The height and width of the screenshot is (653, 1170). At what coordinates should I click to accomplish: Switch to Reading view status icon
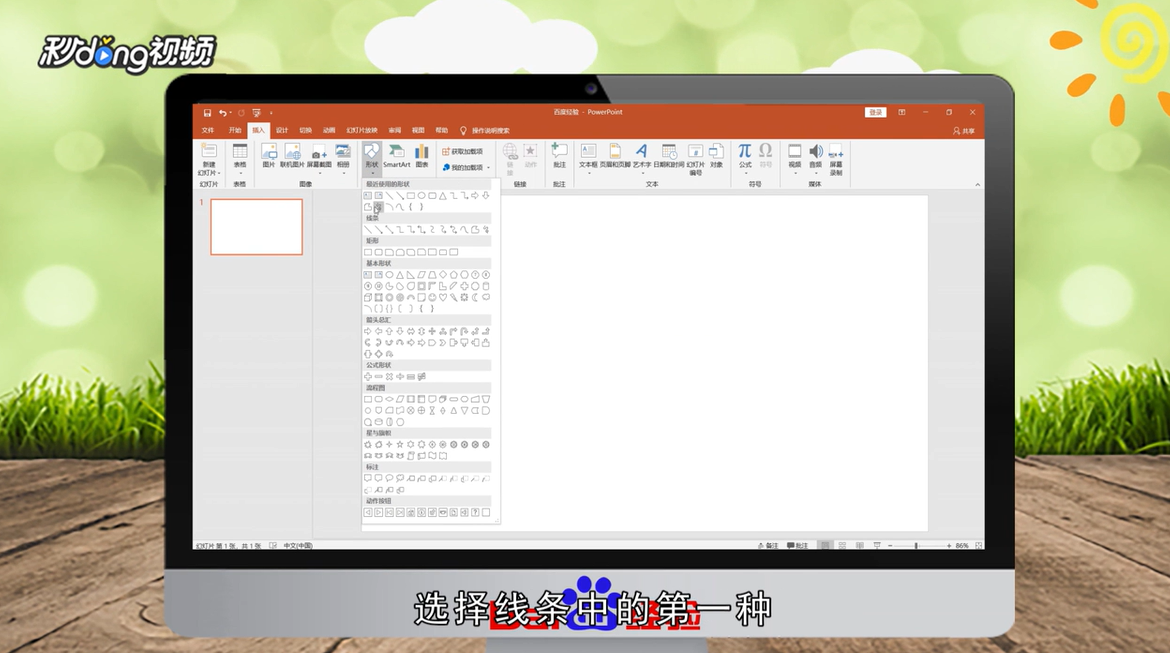[860, 546]
